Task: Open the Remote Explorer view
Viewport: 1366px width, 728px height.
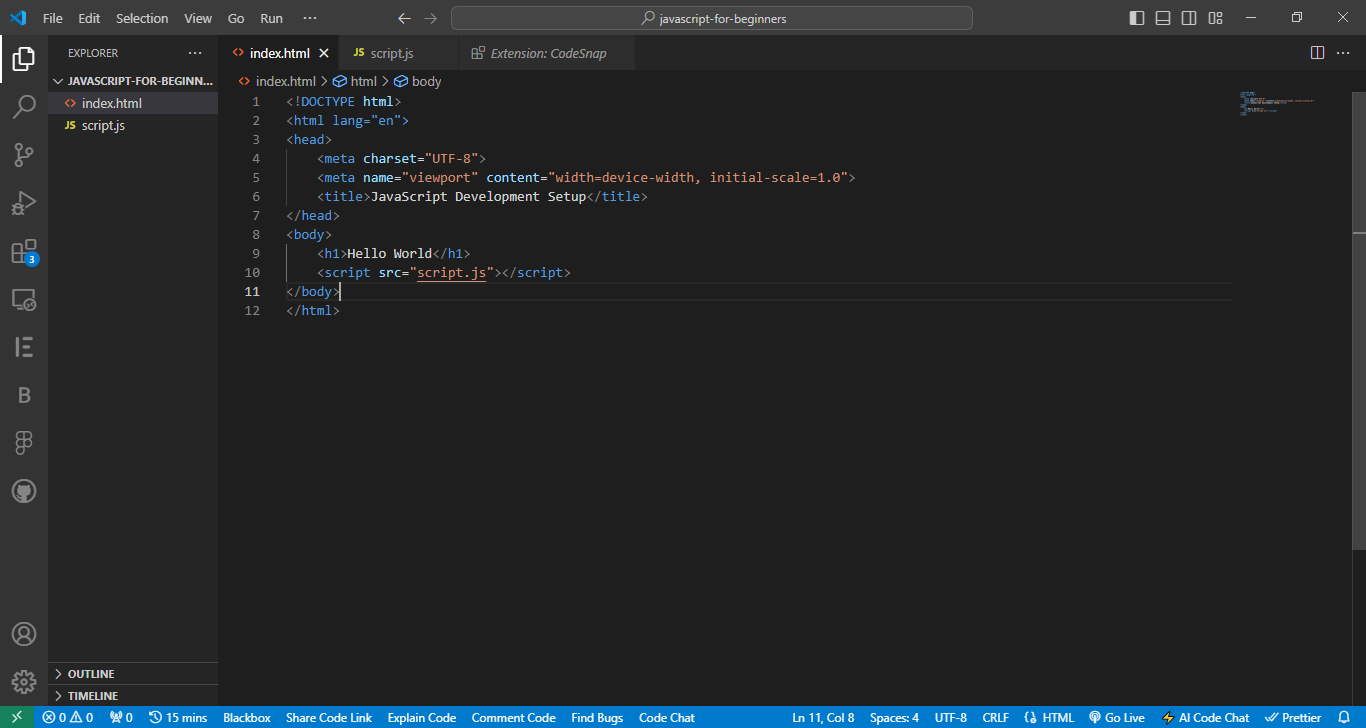Action: coord(24,299)
